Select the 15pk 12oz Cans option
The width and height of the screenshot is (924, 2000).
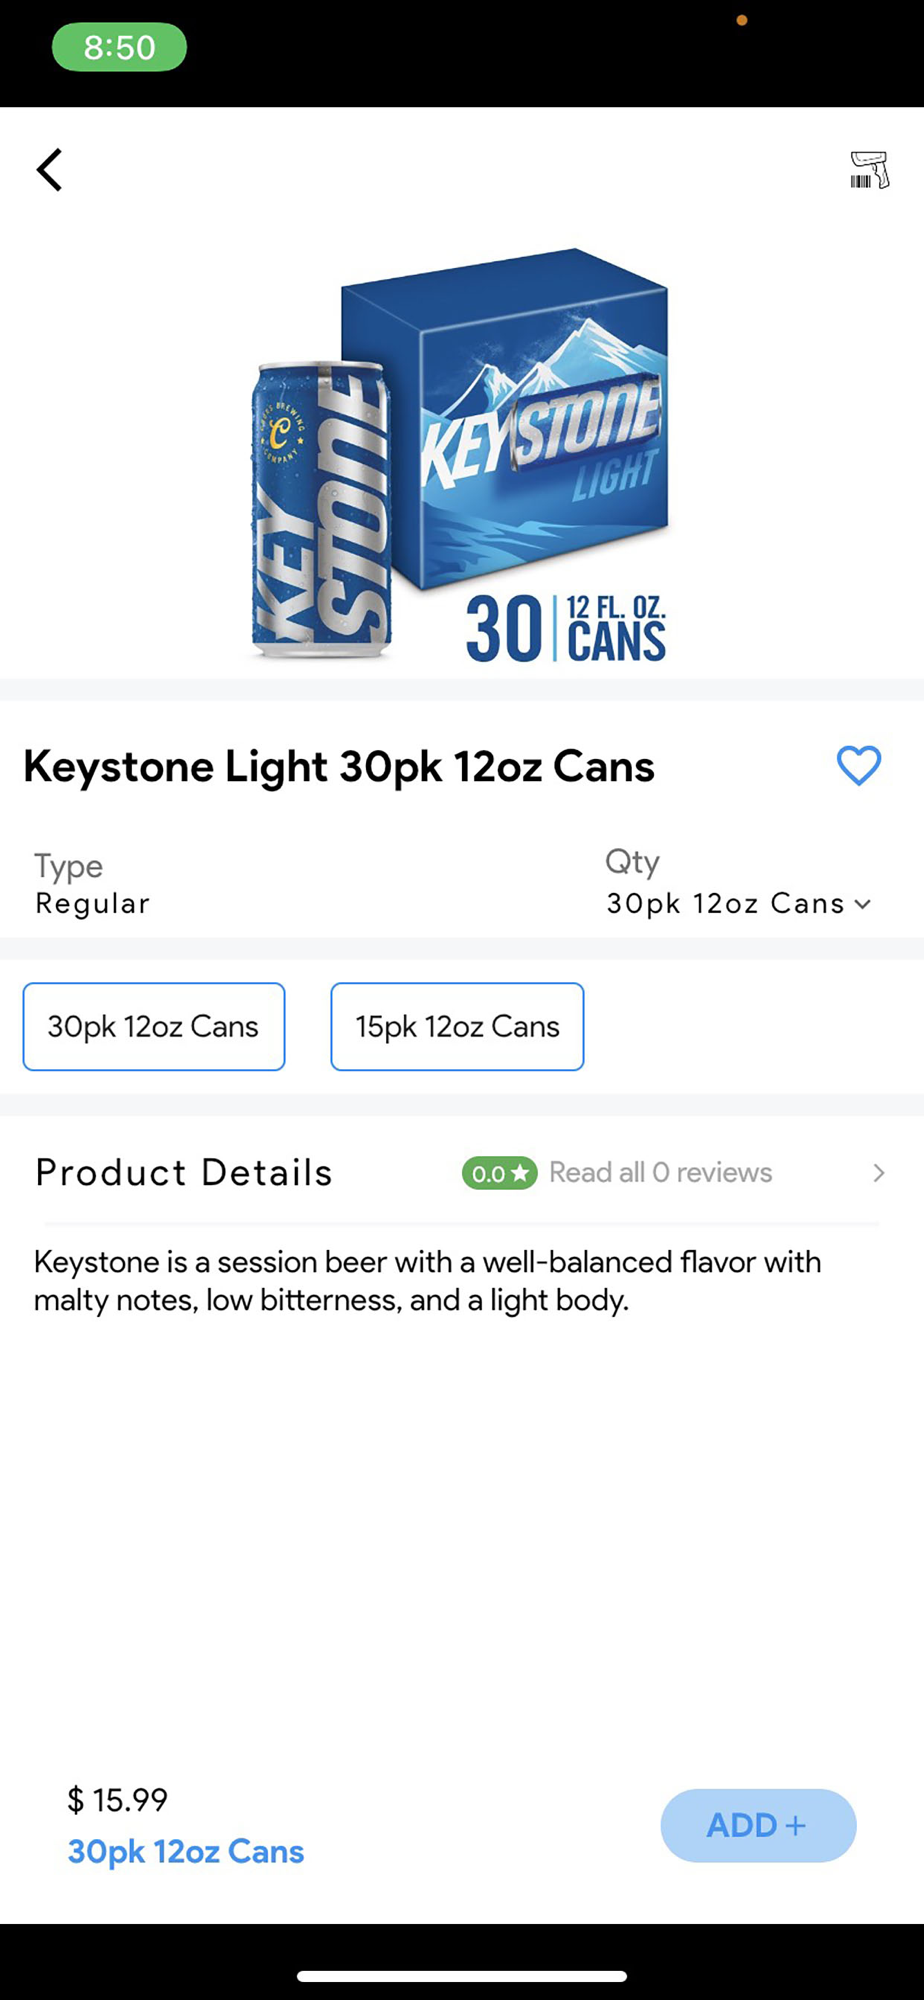pyautogui.click(x=457, y=1026)
